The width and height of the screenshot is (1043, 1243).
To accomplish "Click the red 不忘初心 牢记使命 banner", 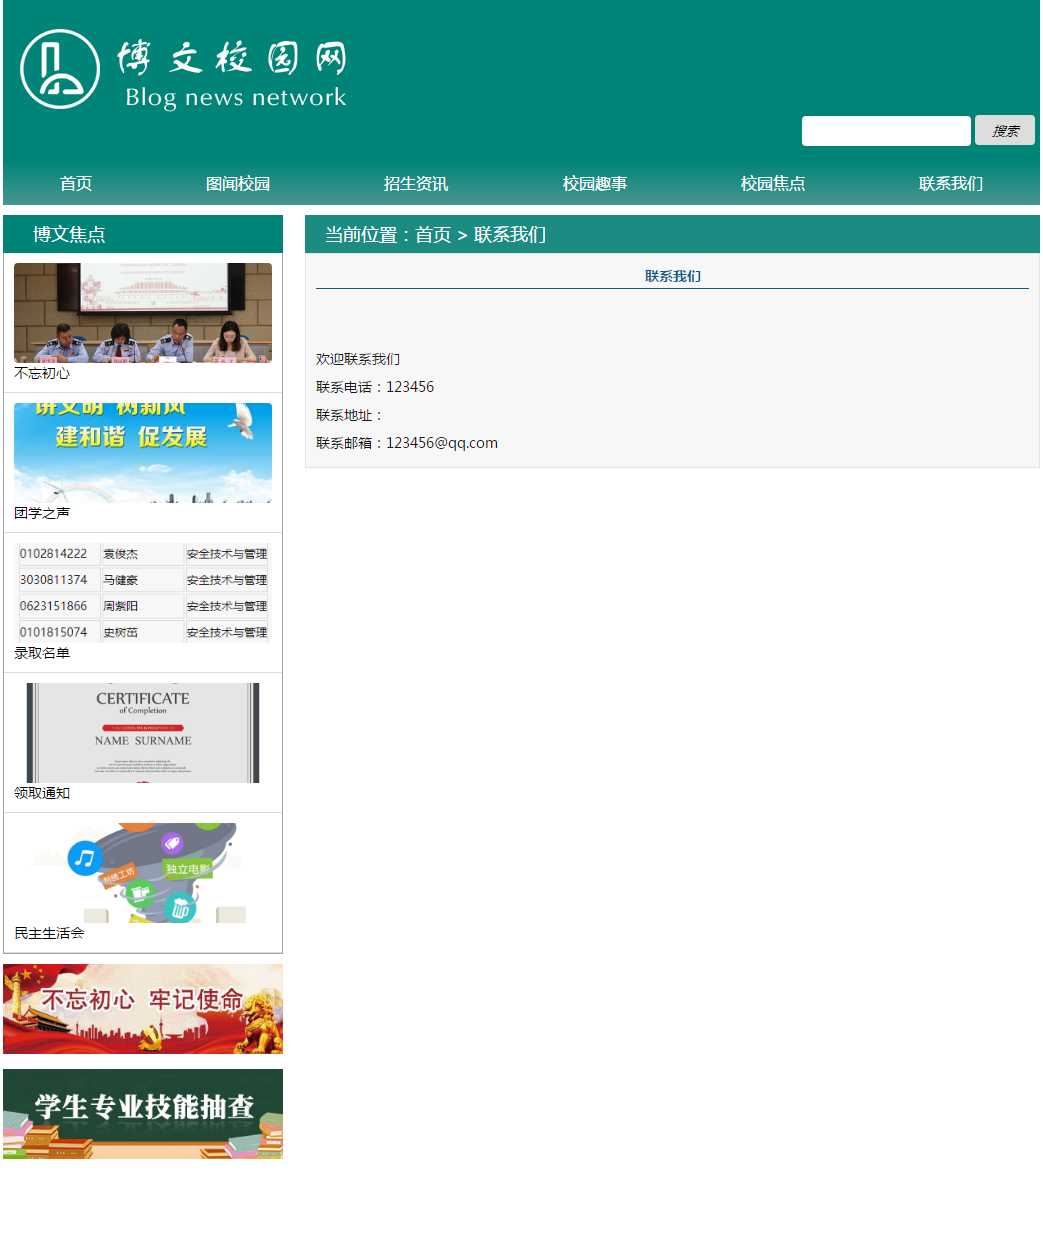I will click(x=143, y=1008).
